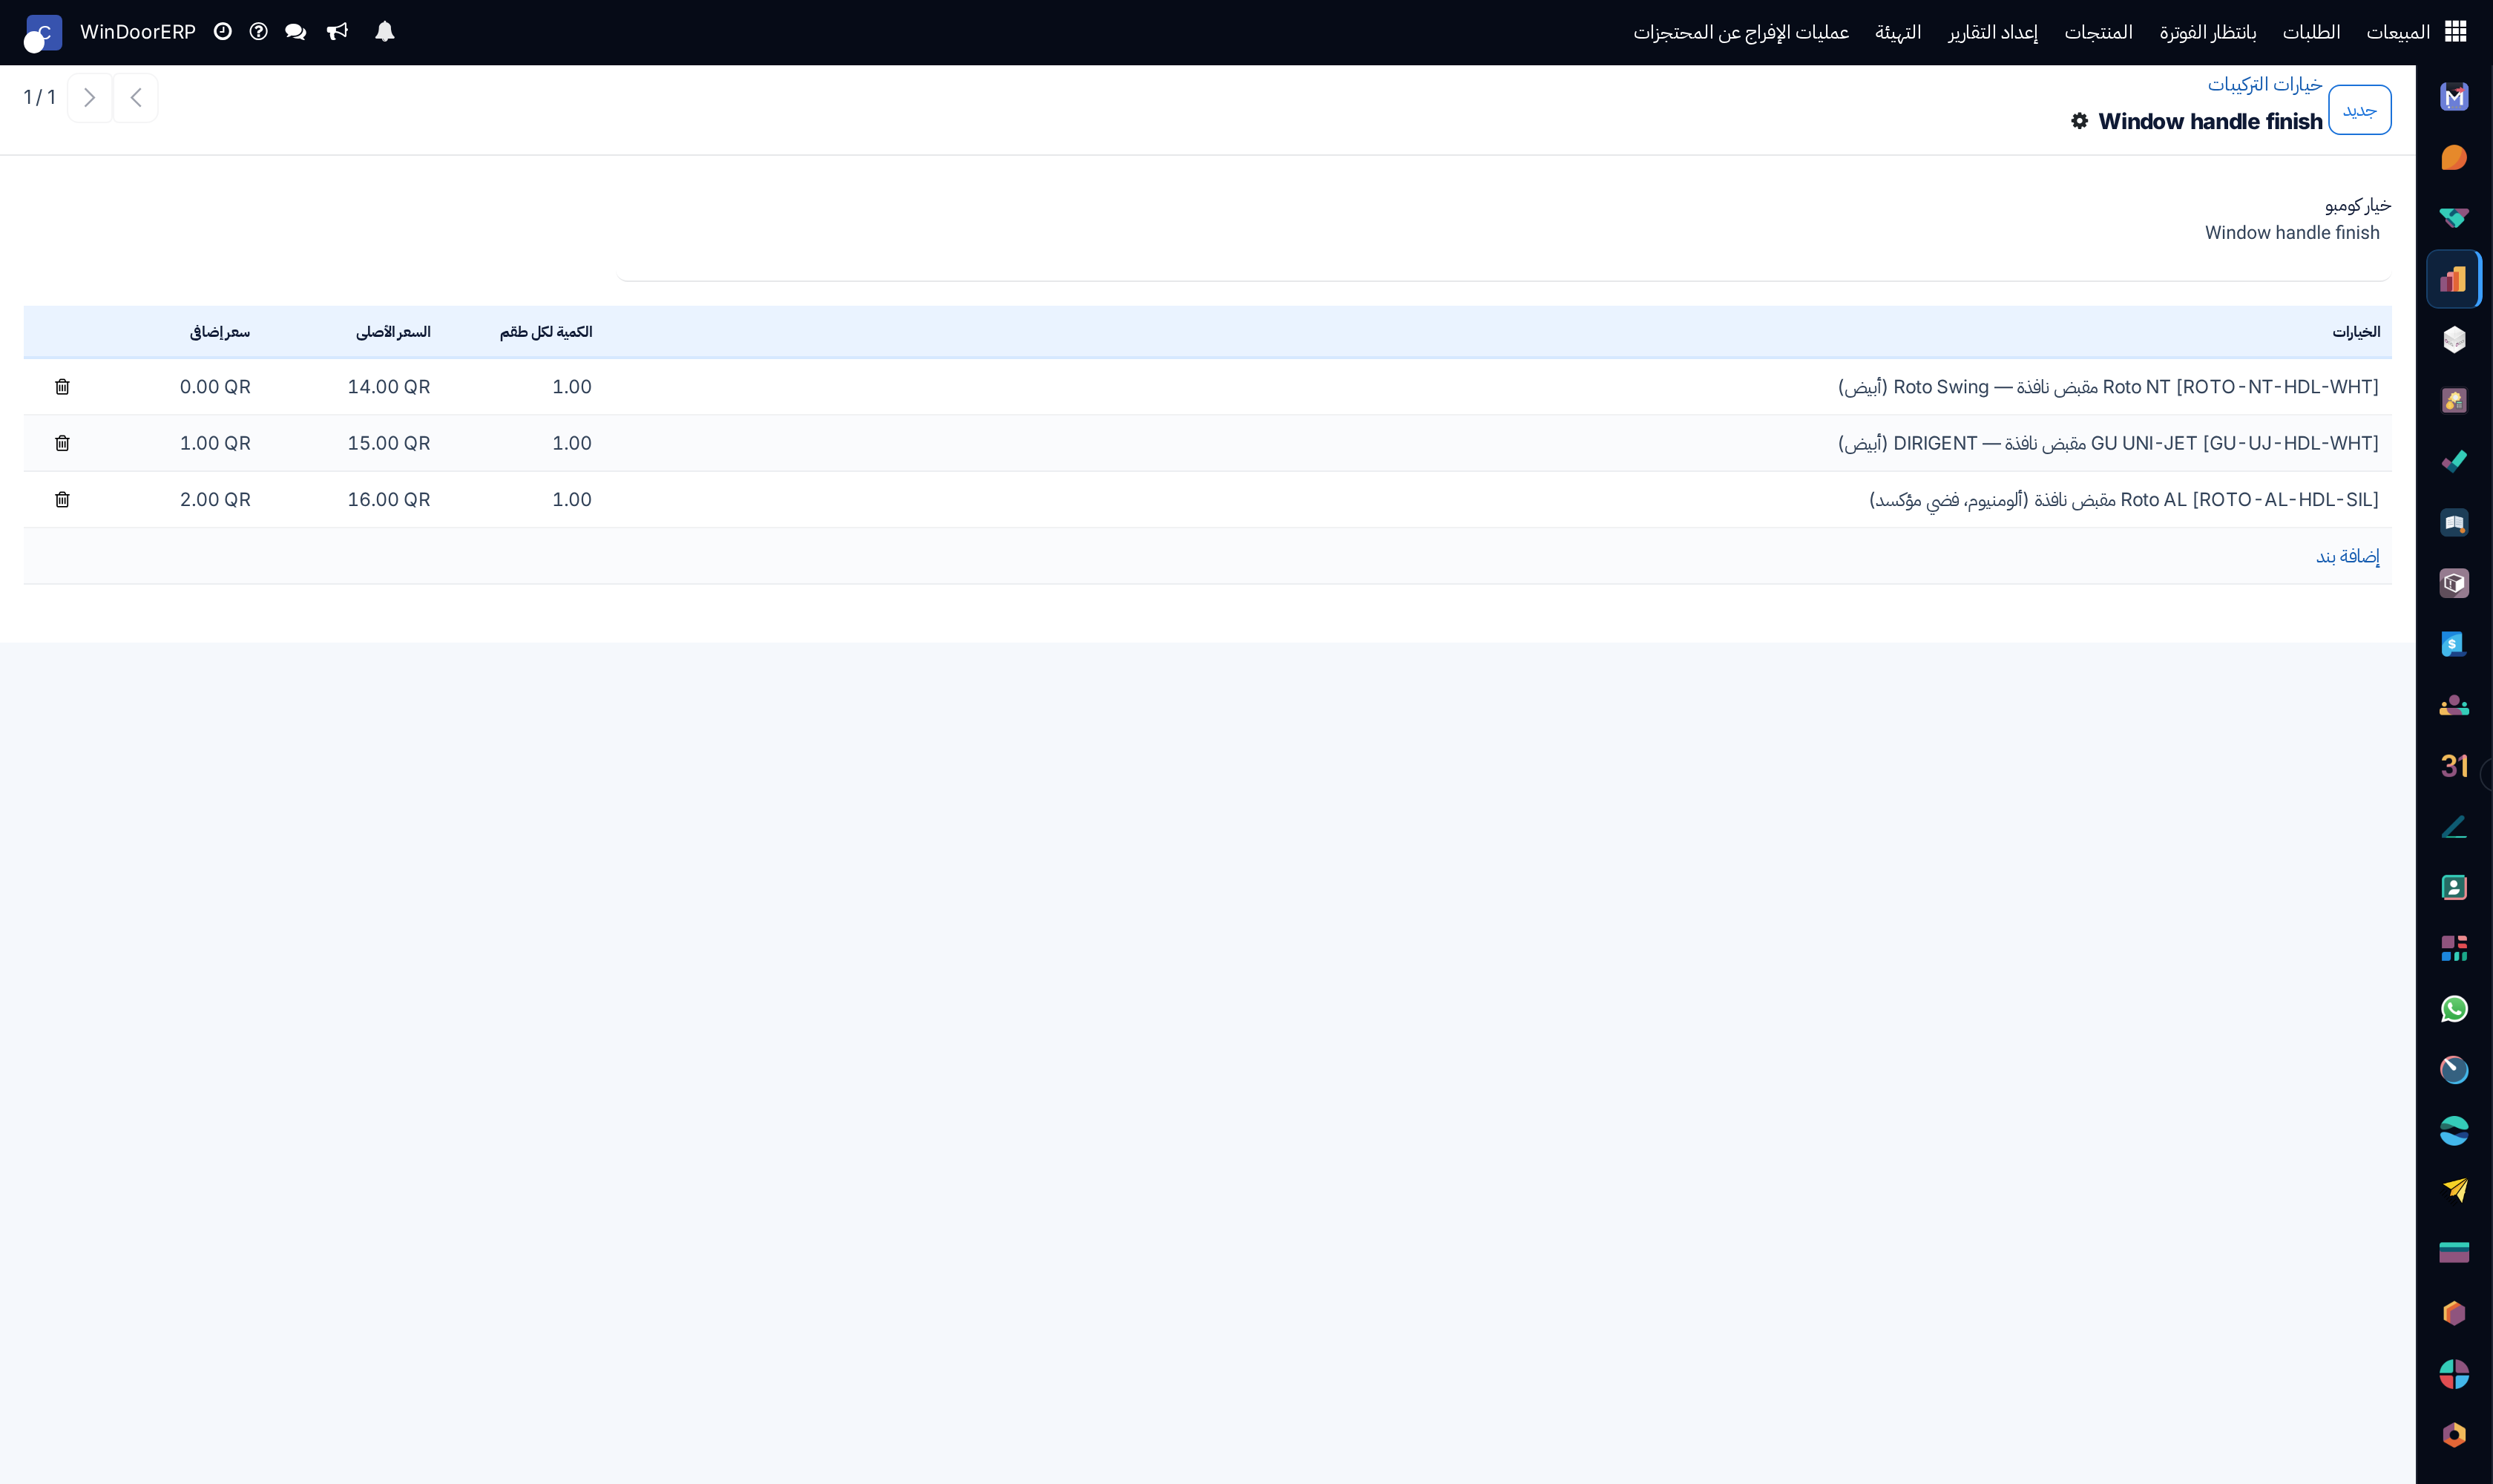Viewport: 2493px width, 1484px height.
Task: Go back via خيارات التركيبات breadcrumb
Action: [2264, 84]
